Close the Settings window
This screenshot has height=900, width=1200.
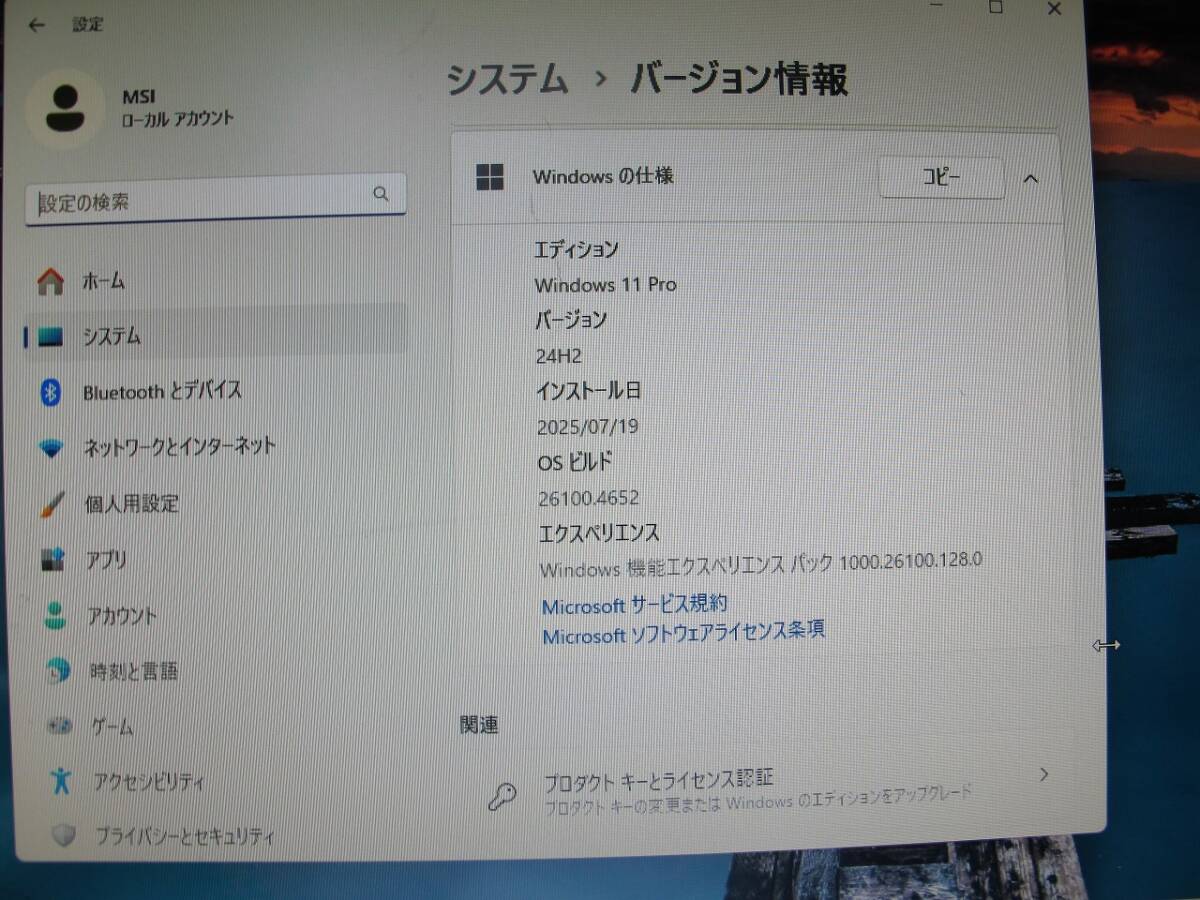point(1054,9)
